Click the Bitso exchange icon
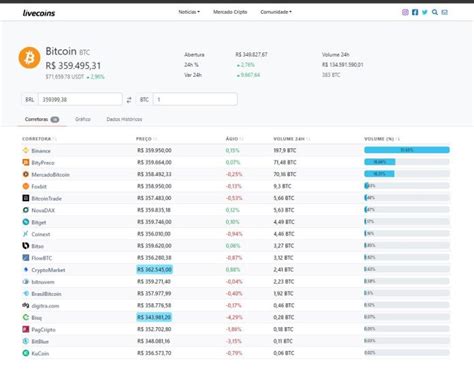 26,246
